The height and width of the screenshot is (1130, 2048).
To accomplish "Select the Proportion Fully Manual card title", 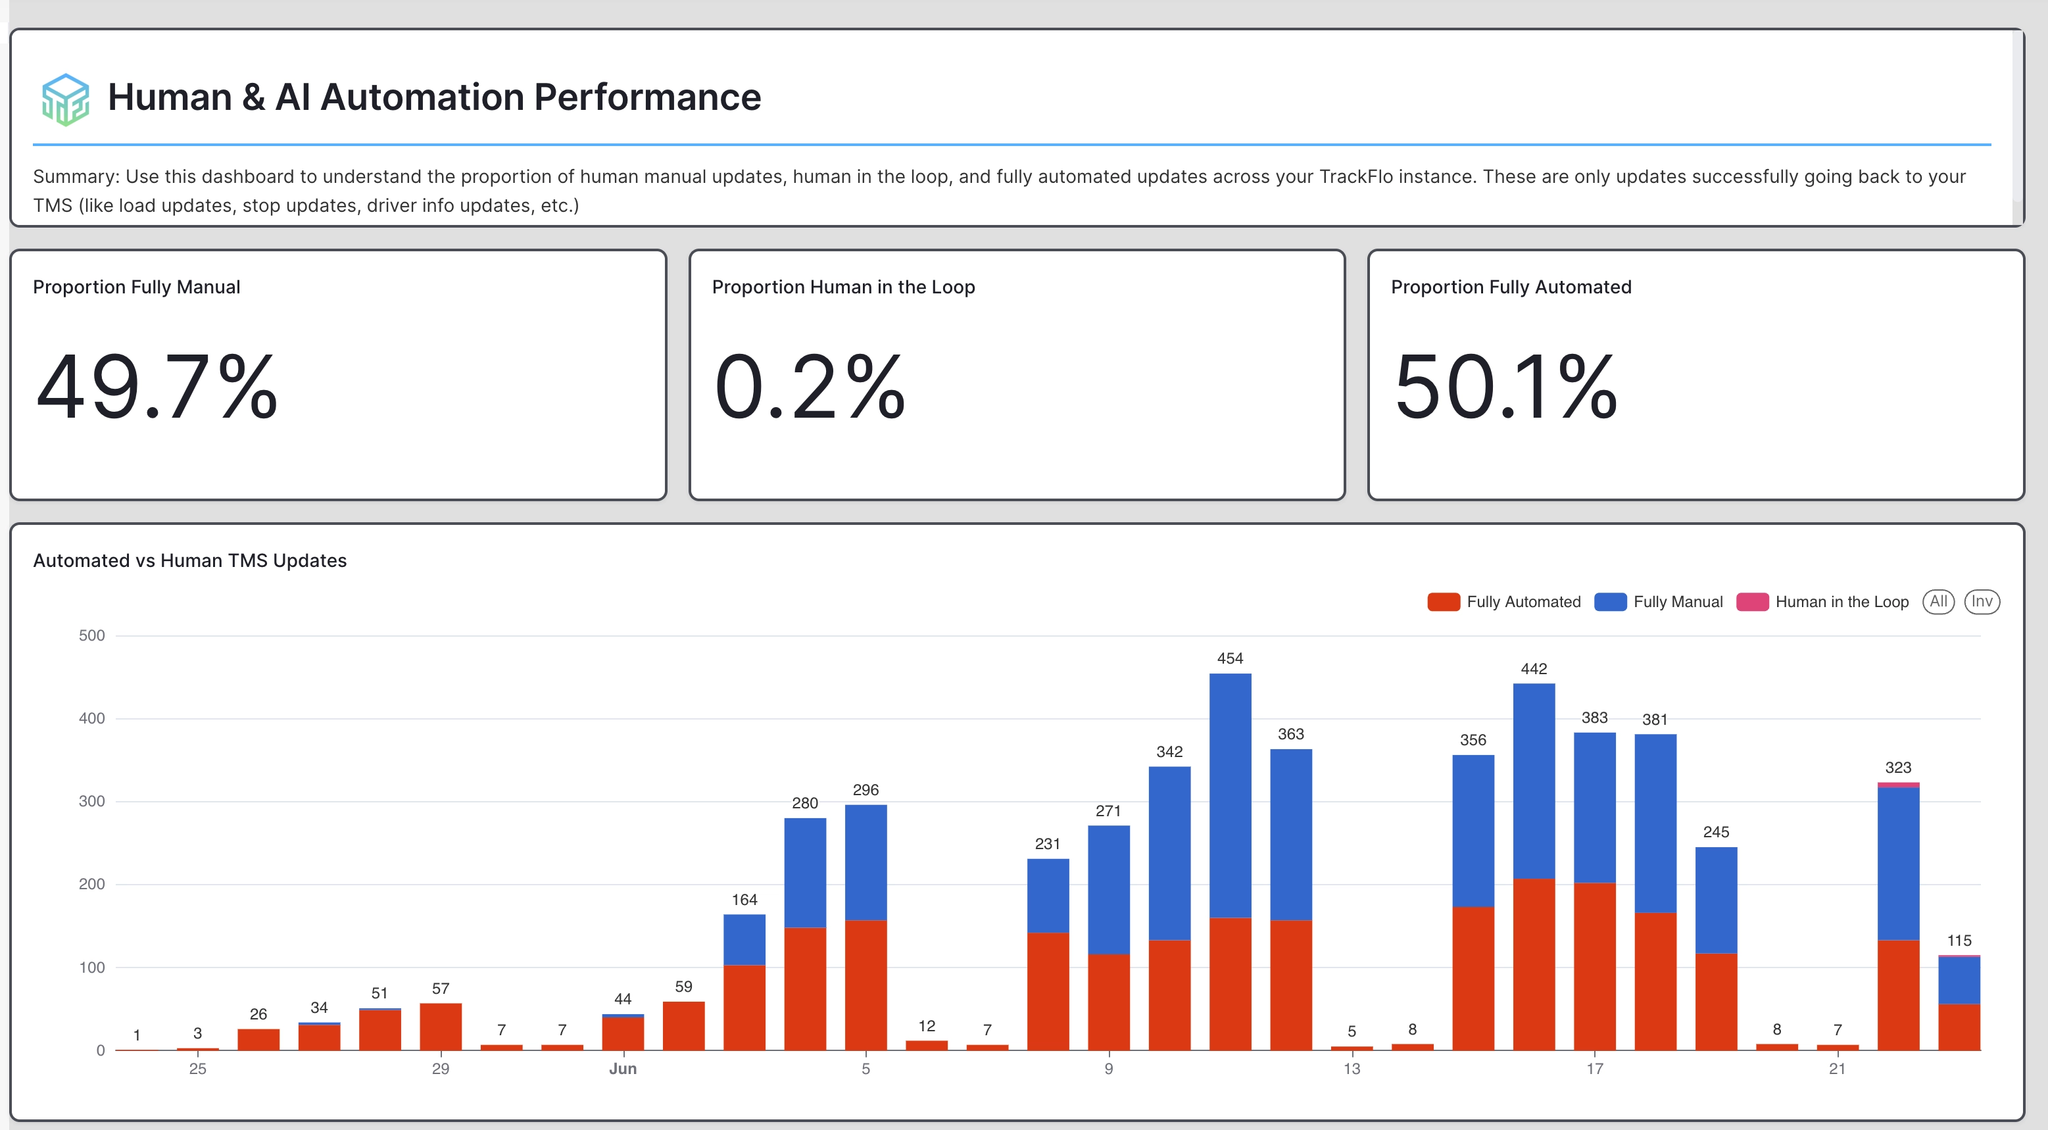I will click(x=137, y=287).
